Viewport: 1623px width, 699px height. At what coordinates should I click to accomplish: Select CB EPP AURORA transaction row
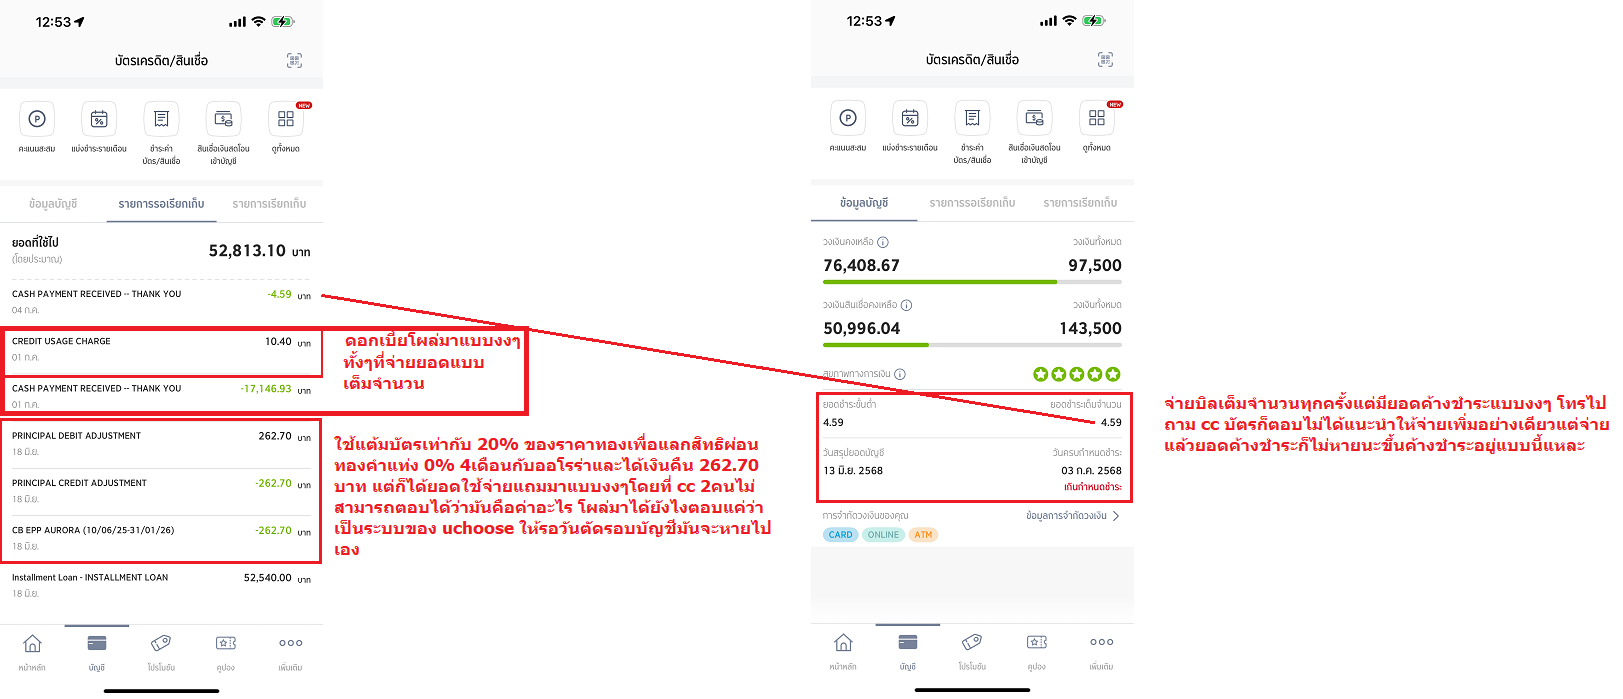161,538
